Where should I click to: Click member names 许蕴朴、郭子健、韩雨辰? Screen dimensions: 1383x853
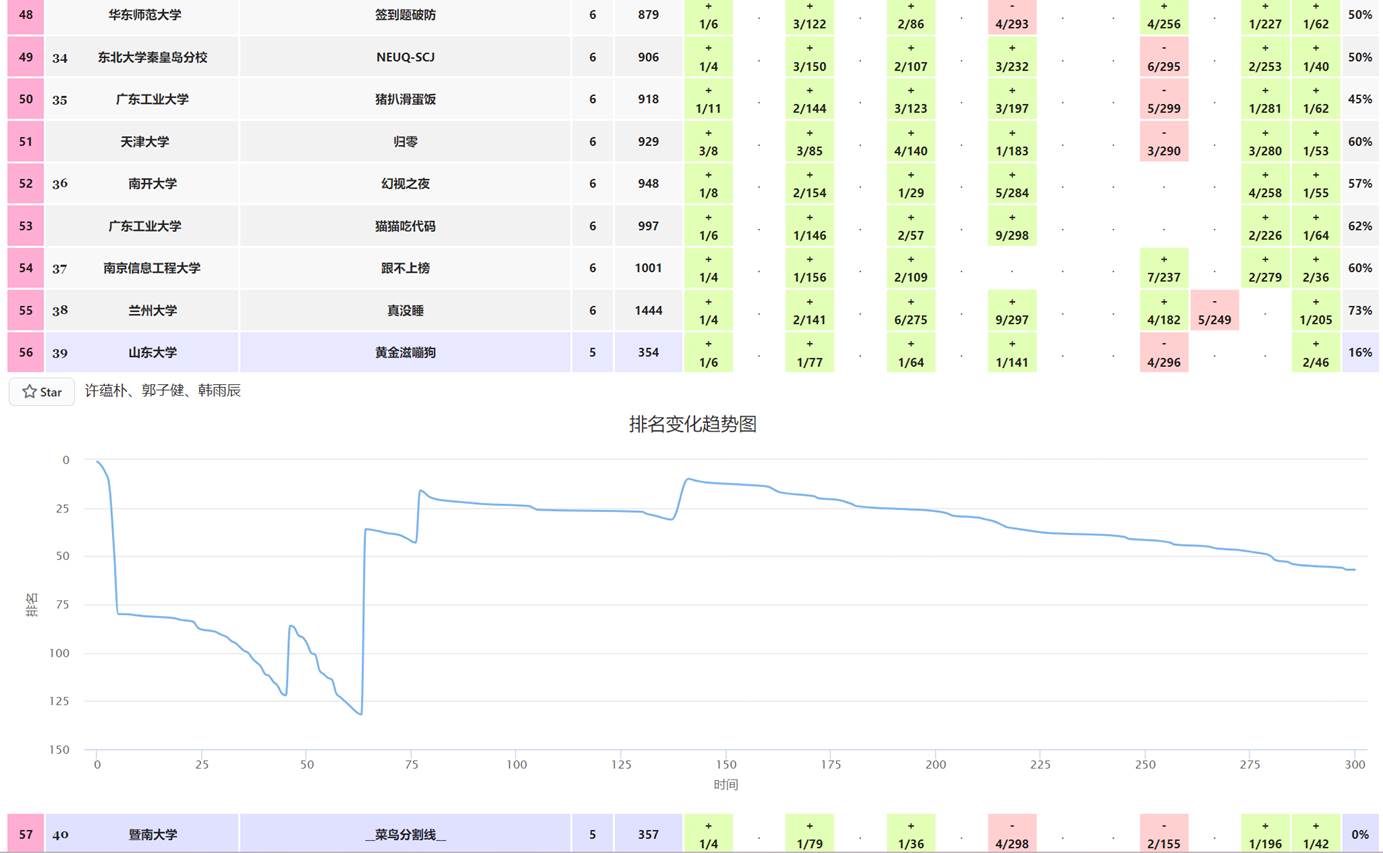(x=162, y=391)
